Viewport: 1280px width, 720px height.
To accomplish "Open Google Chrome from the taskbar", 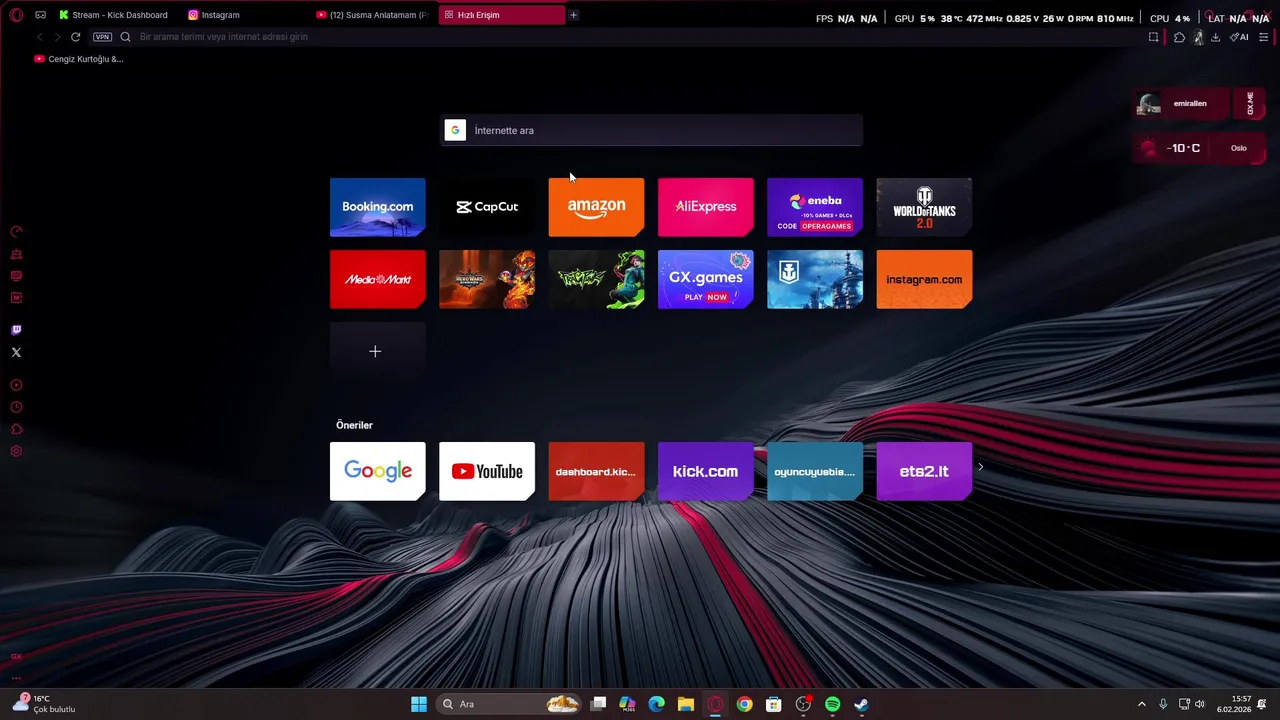I will [744, 704].
